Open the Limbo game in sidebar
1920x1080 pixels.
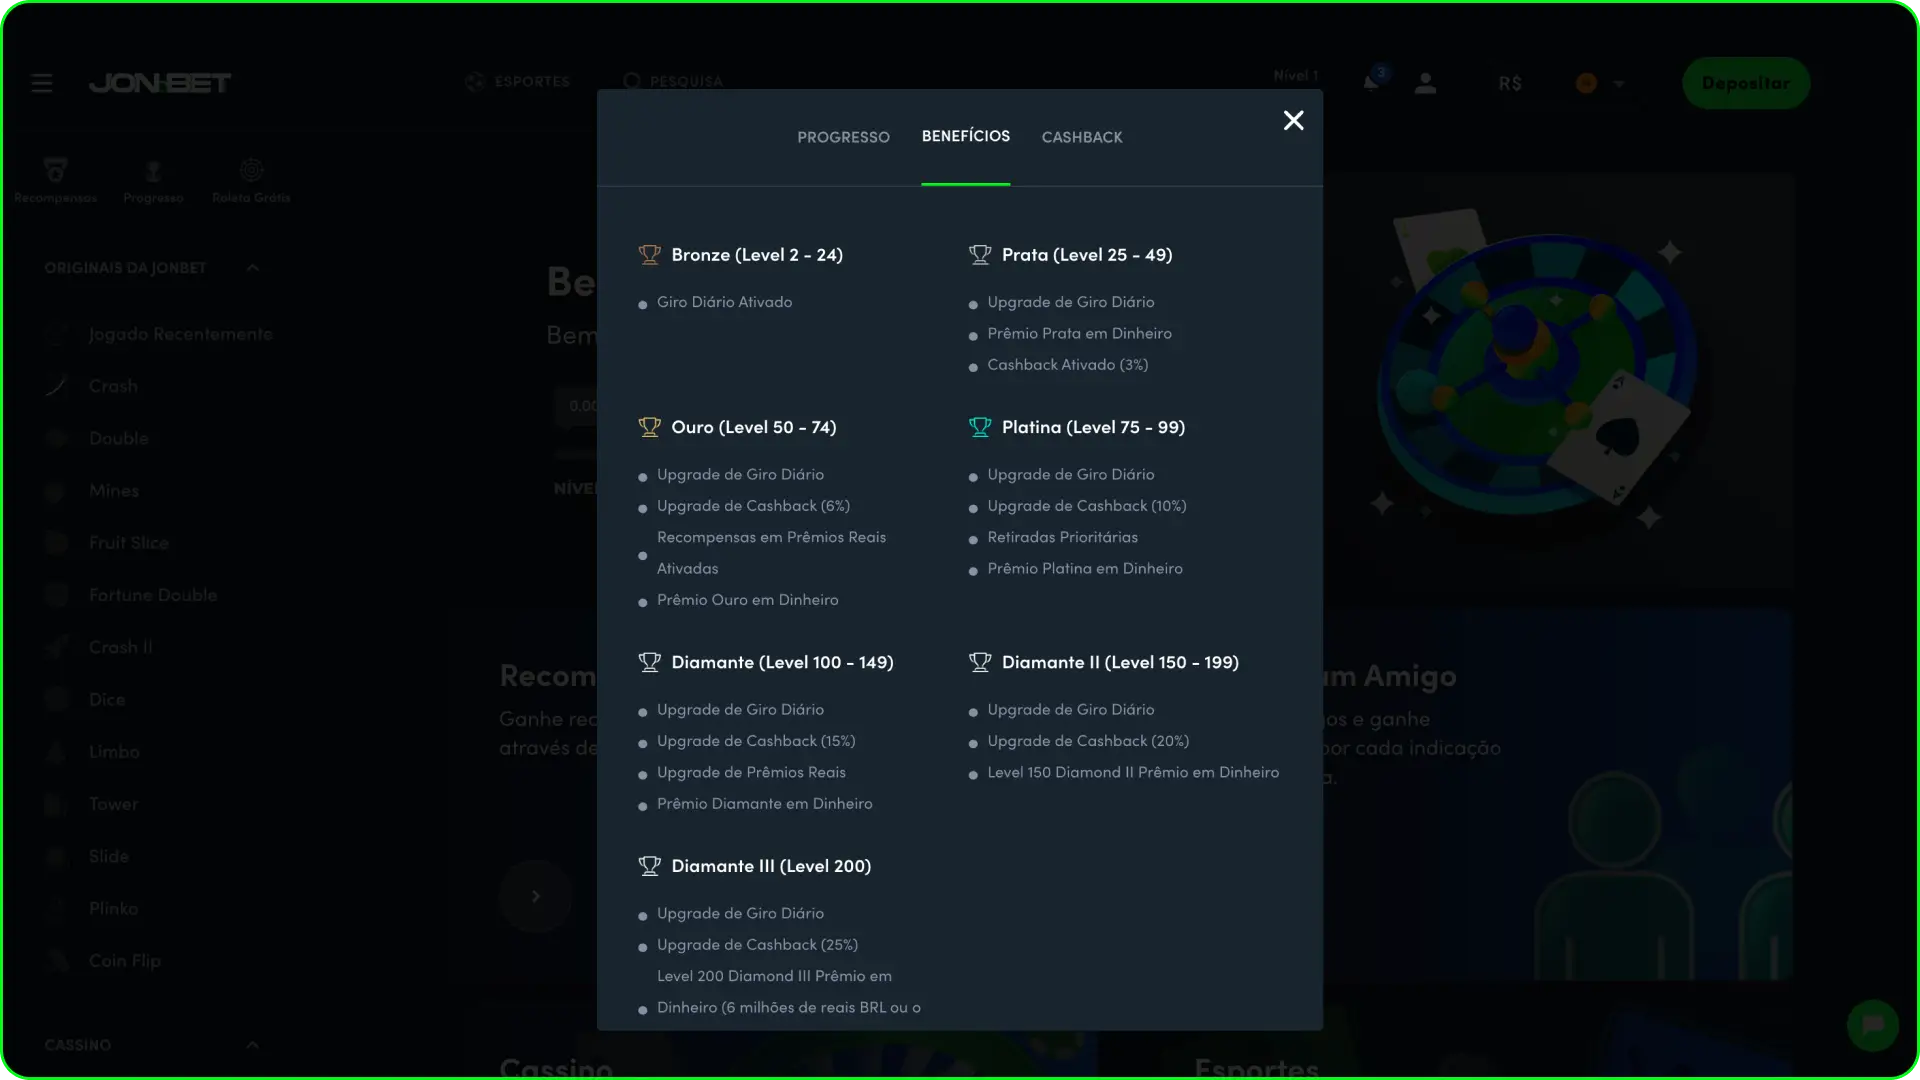point(92,752)
